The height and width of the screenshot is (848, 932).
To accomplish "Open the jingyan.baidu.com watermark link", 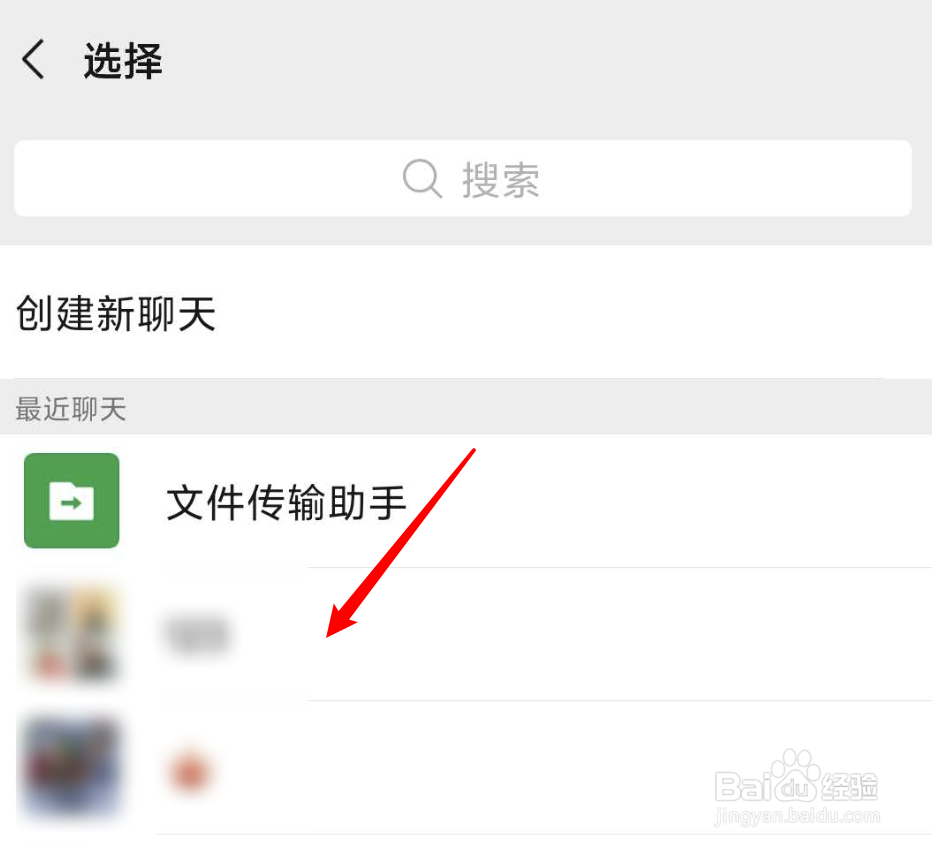I will click(x=797, y=816).
